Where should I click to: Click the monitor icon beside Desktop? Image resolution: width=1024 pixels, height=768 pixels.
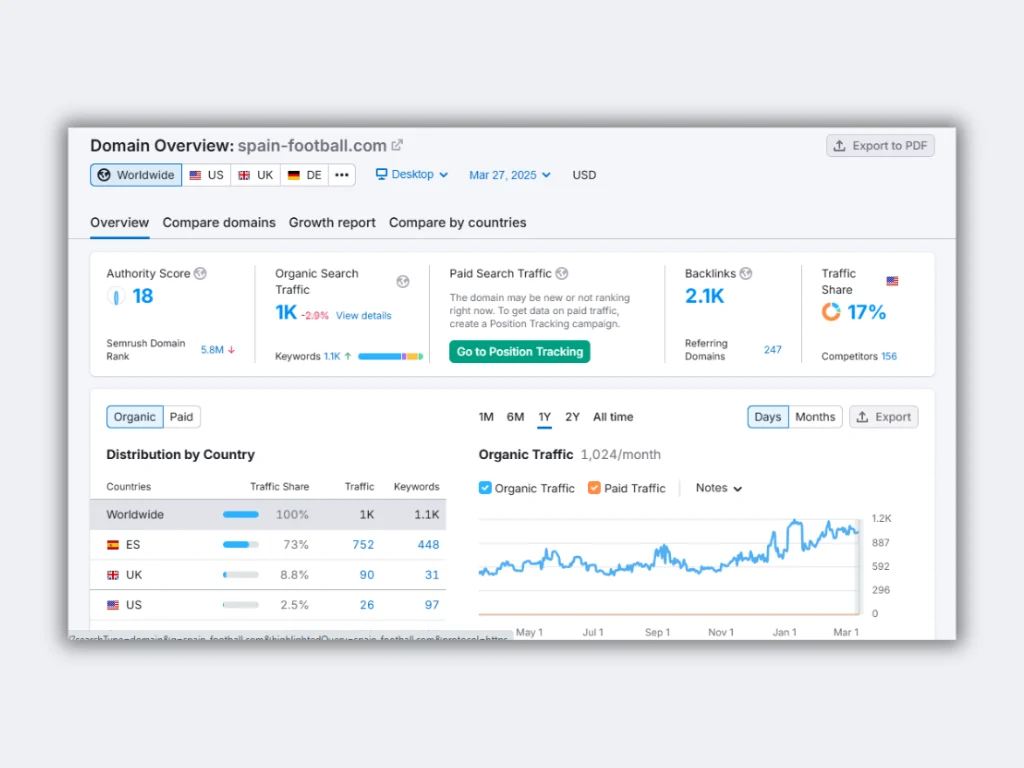coord(381,174)
